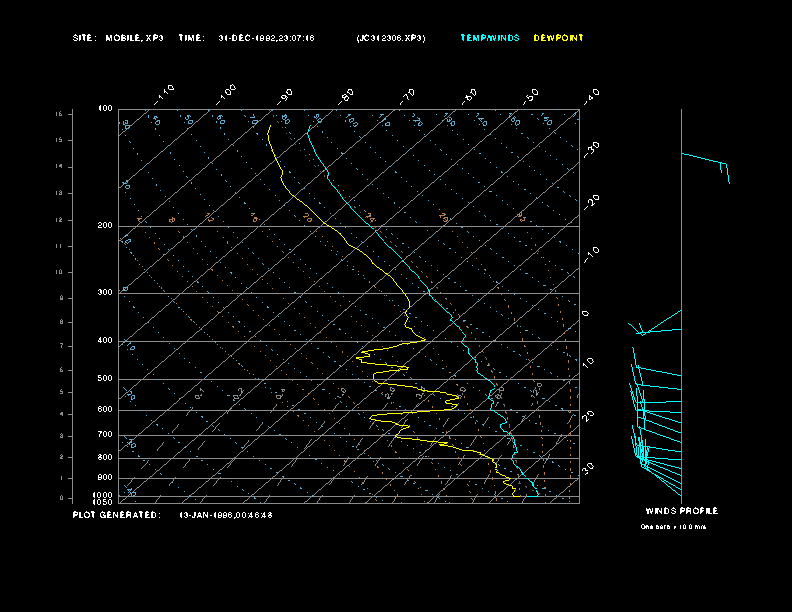Screen dimensions: 792x612
Task: Select the generation date '13-JAN-1996,00:46:48'
Action: [x=226, y=515]
